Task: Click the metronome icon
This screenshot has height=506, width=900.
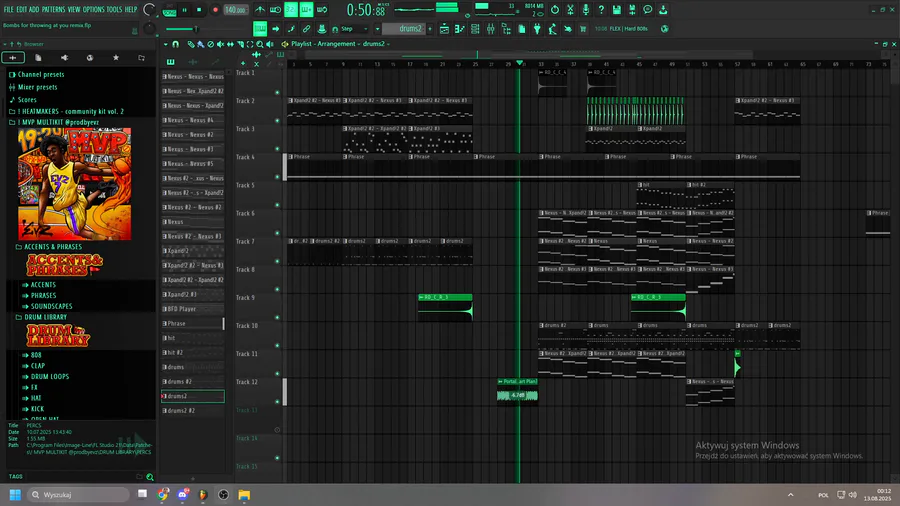Action: point(260,10)
